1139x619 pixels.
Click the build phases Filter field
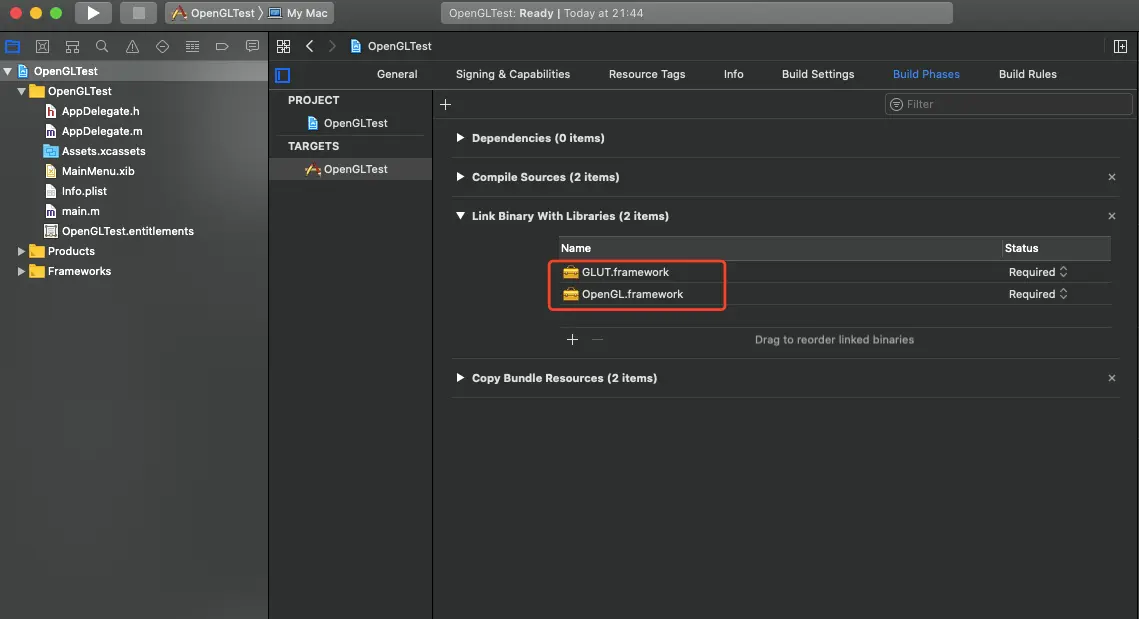tap(1008, 105)
